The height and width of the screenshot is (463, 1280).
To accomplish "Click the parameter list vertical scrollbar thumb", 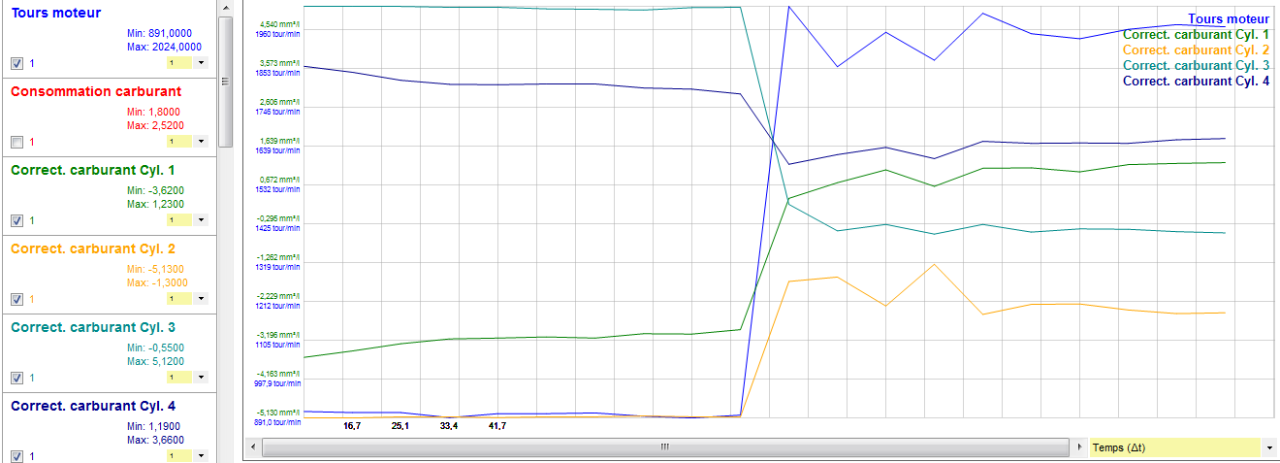I will pyautogui.click(x=225, y=80).
